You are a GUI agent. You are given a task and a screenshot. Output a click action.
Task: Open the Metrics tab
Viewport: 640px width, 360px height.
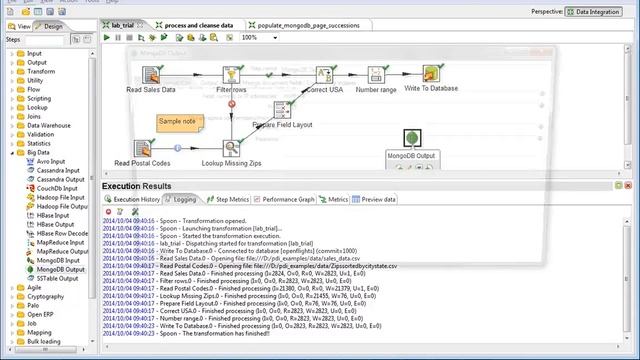pyautogui.click(x=334, y=199)
